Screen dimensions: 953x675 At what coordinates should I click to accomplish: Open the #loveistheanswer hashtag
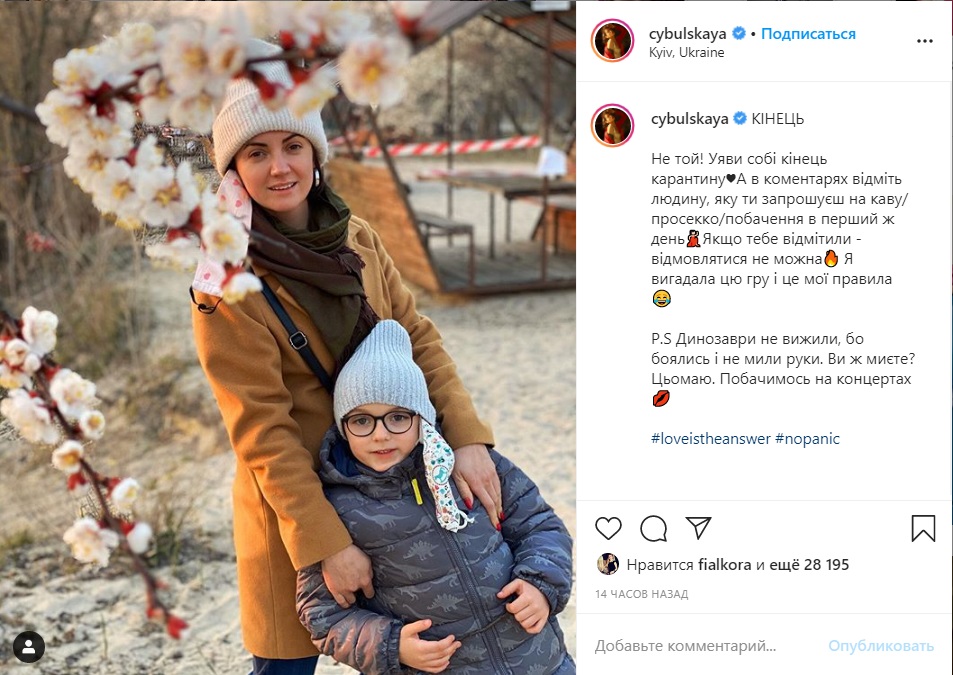point(710,439)
